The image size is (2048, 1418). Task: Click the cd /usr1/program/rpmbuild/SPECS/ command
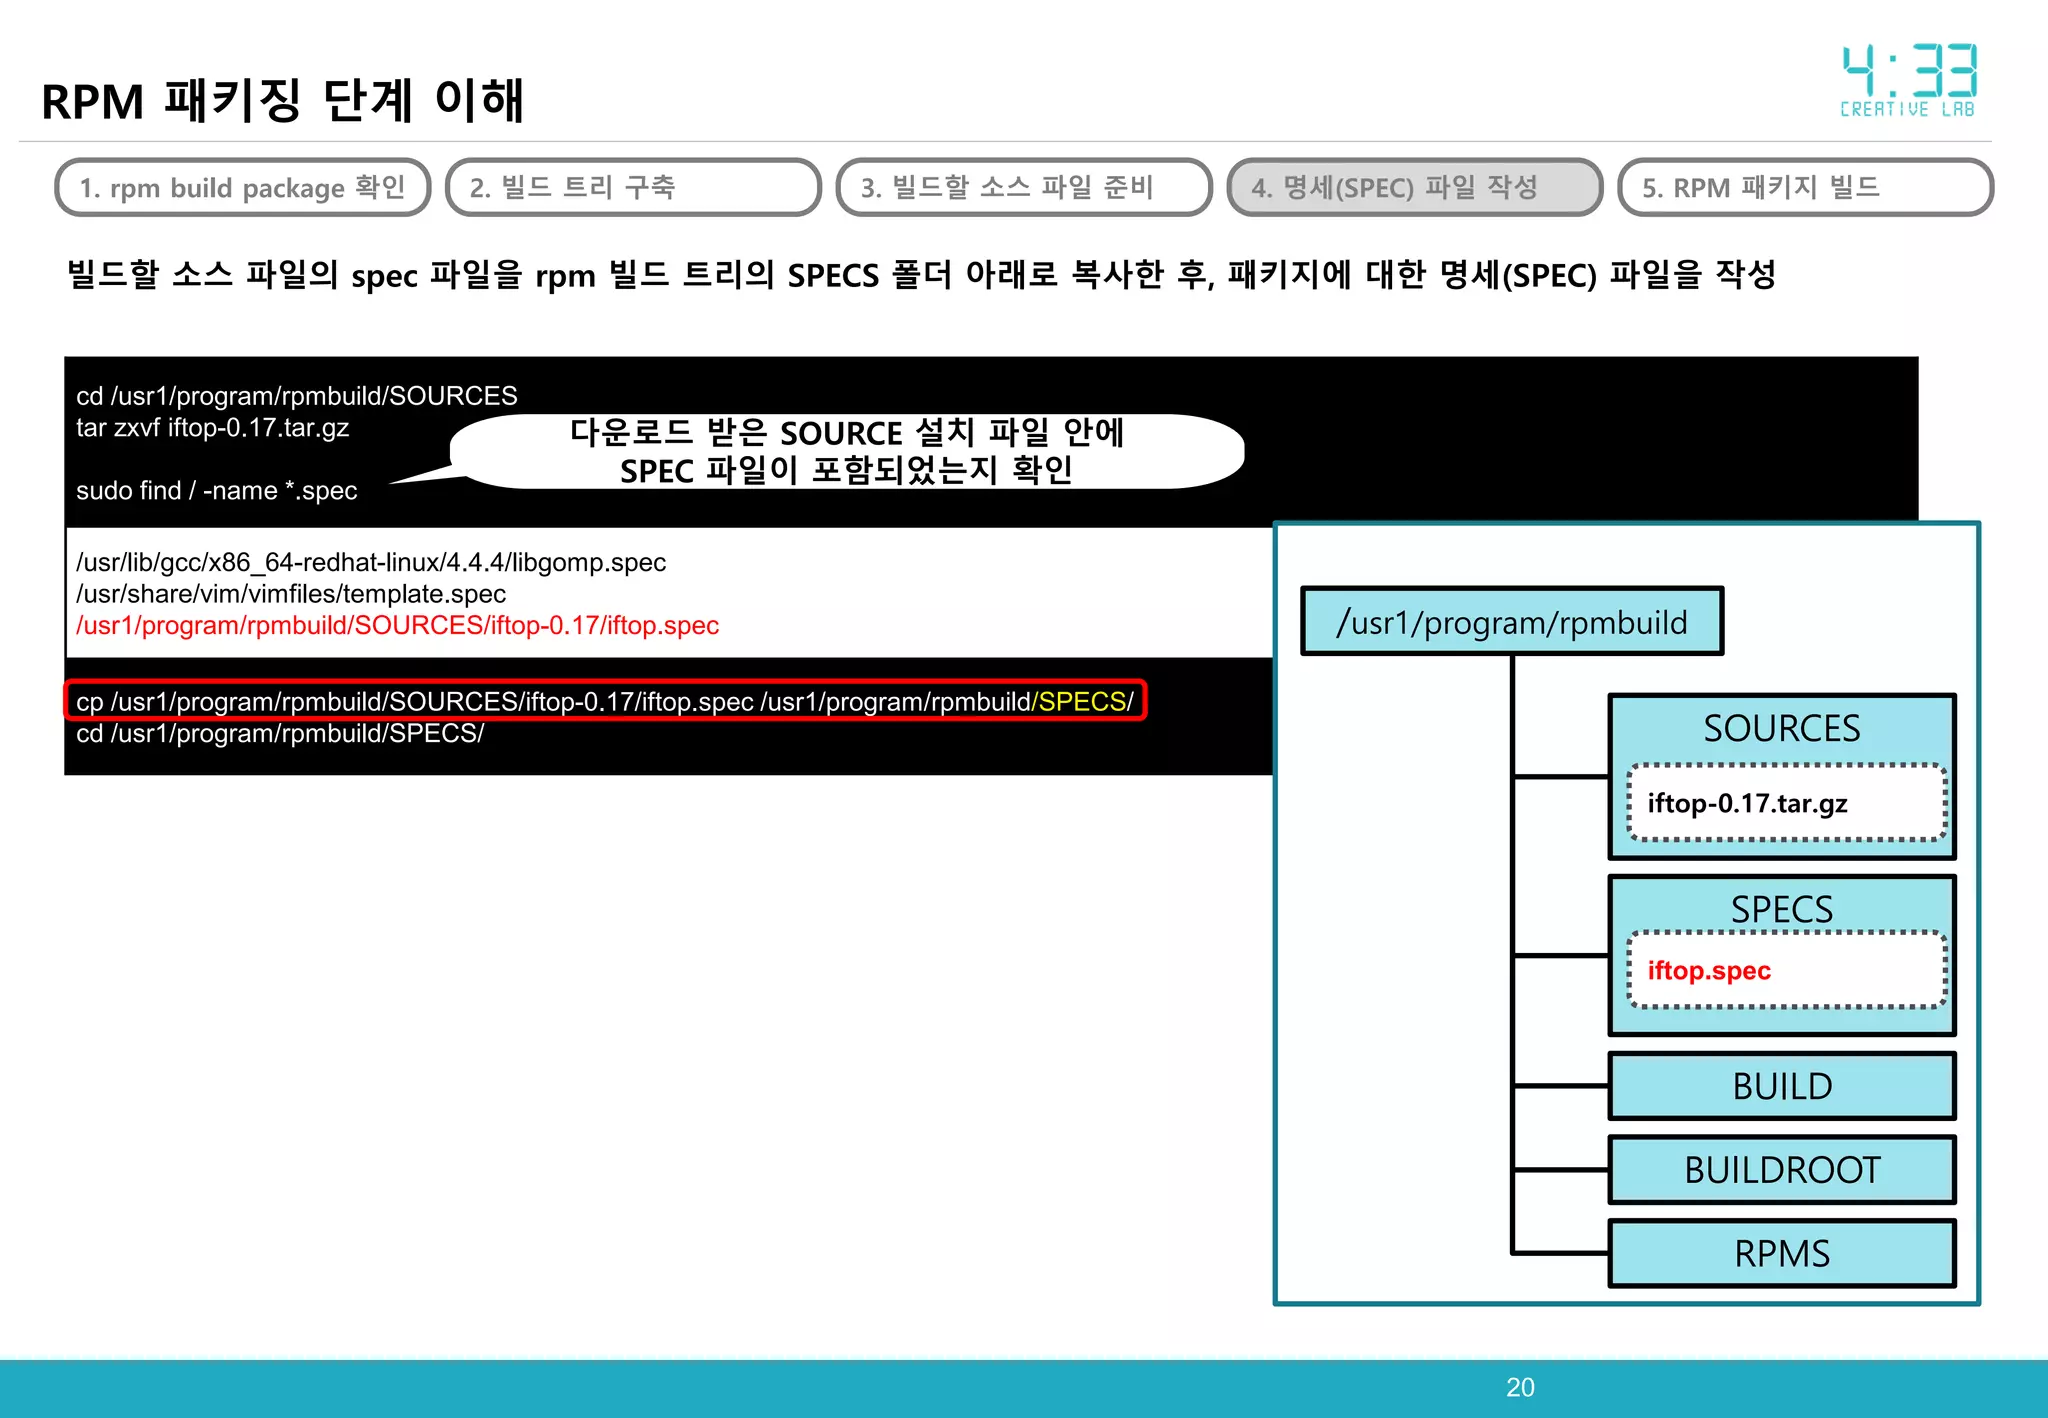(280, 734)
